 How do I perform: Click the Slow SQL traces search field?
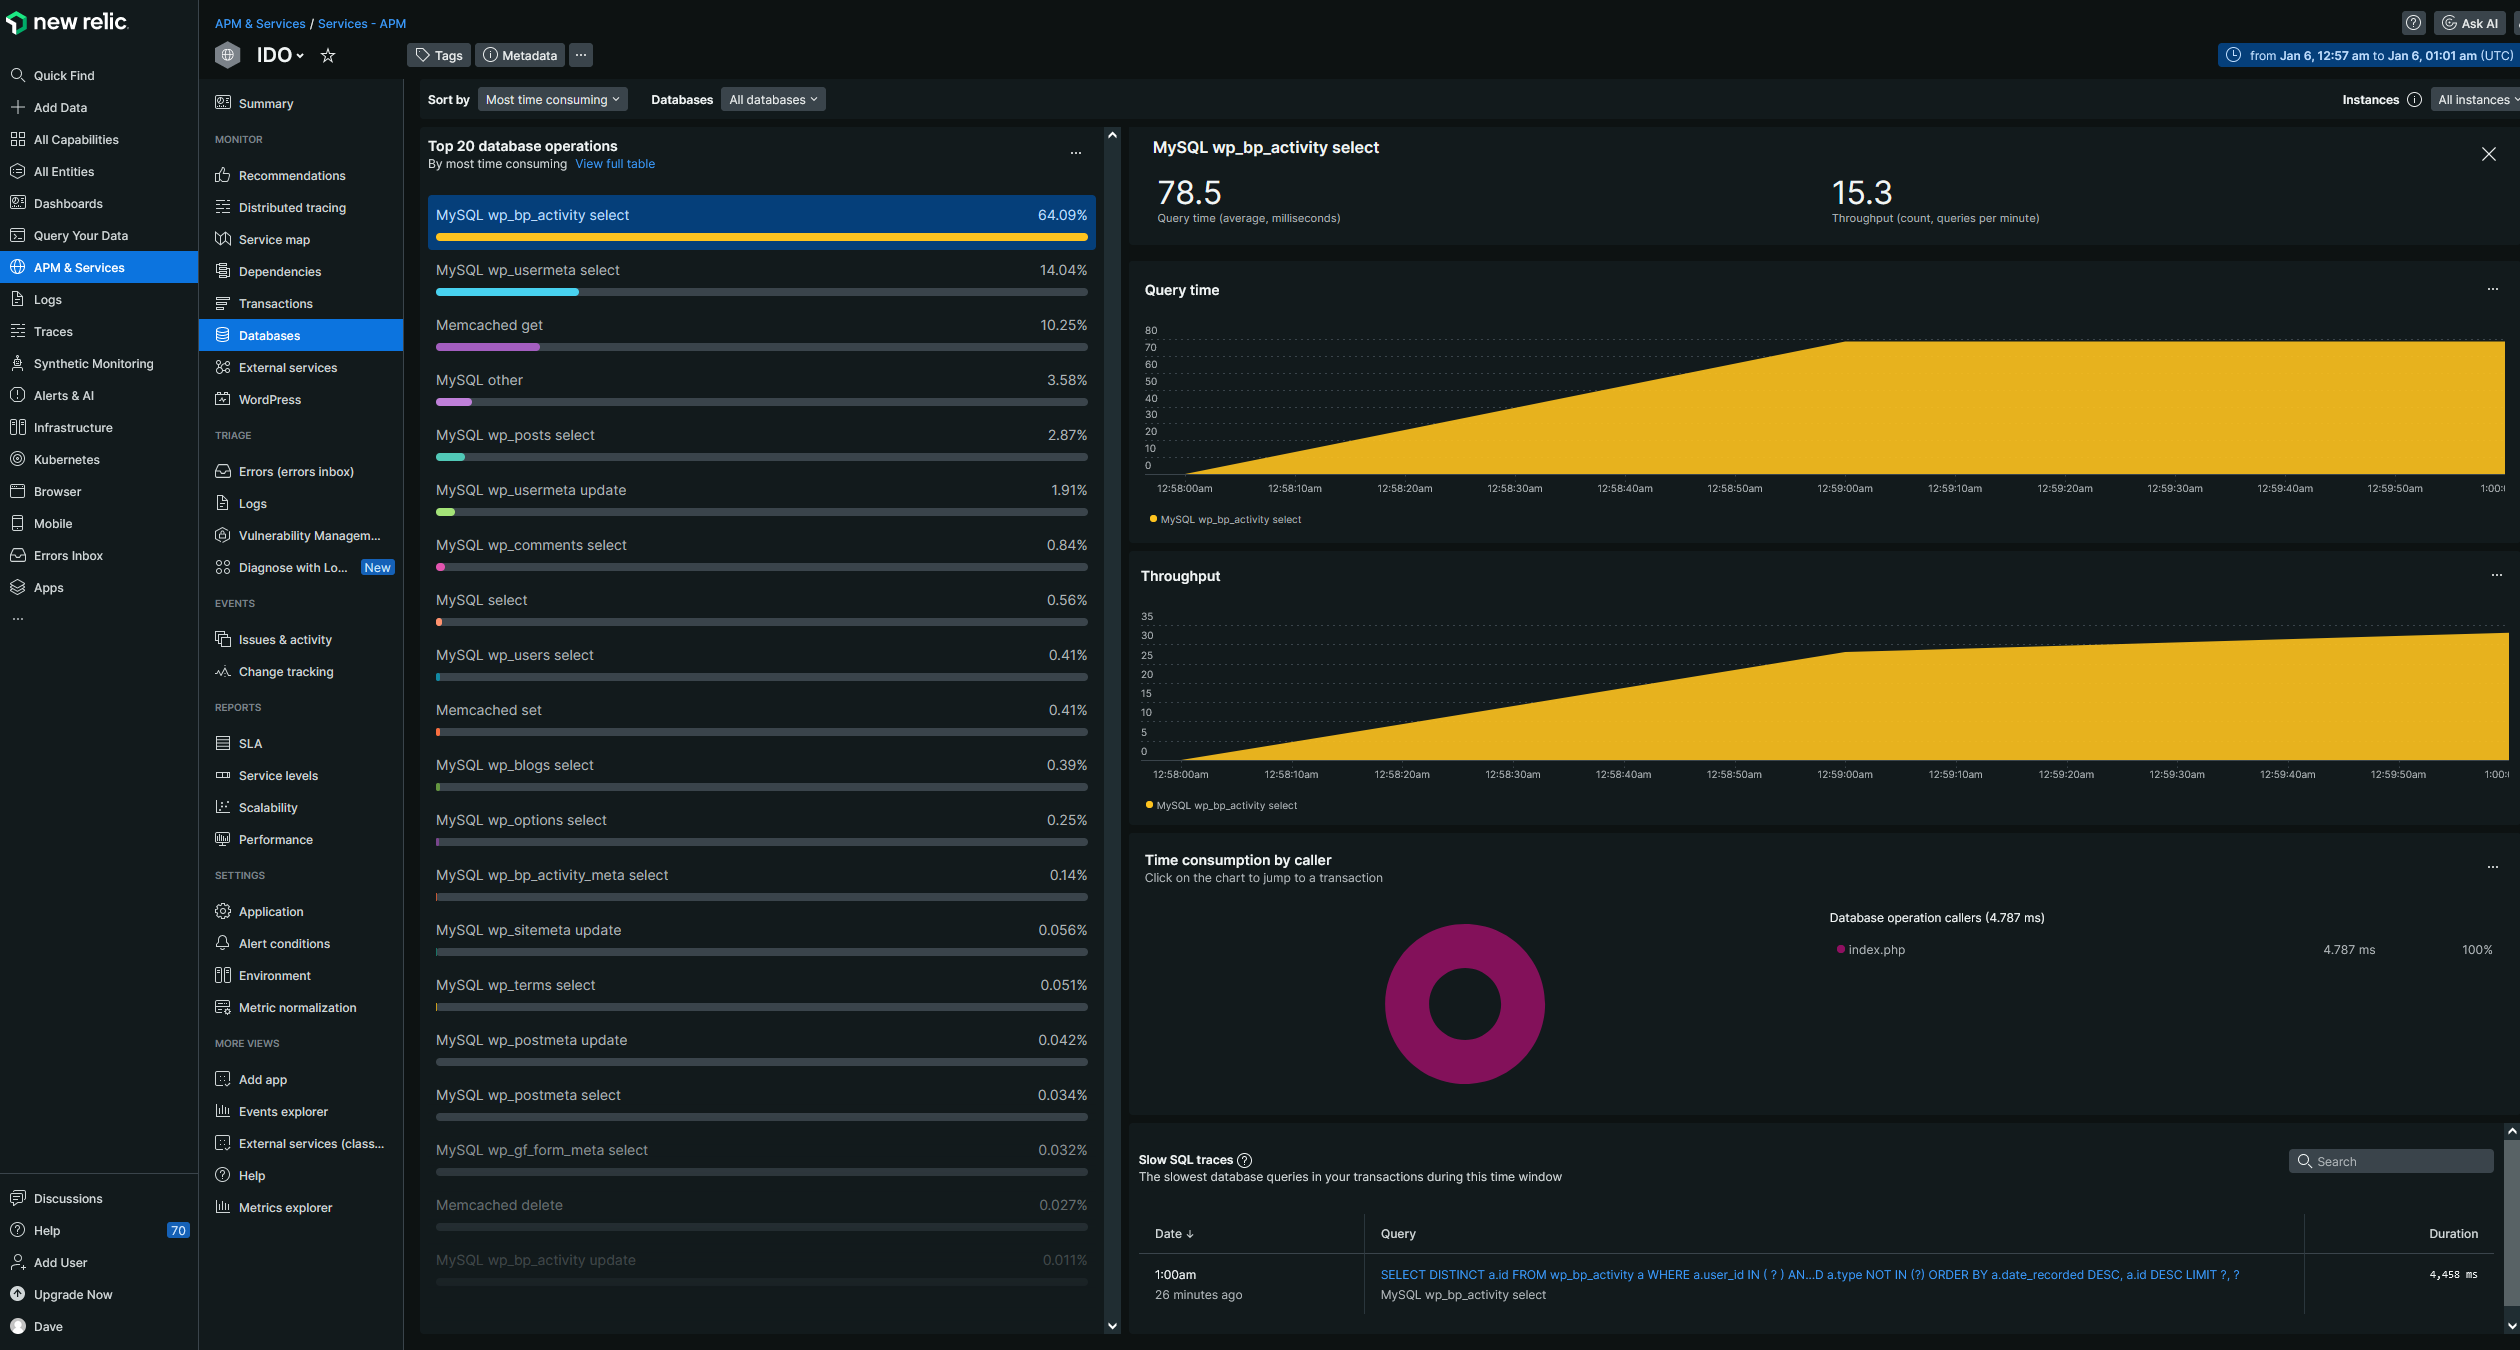click(2391, 1161)
